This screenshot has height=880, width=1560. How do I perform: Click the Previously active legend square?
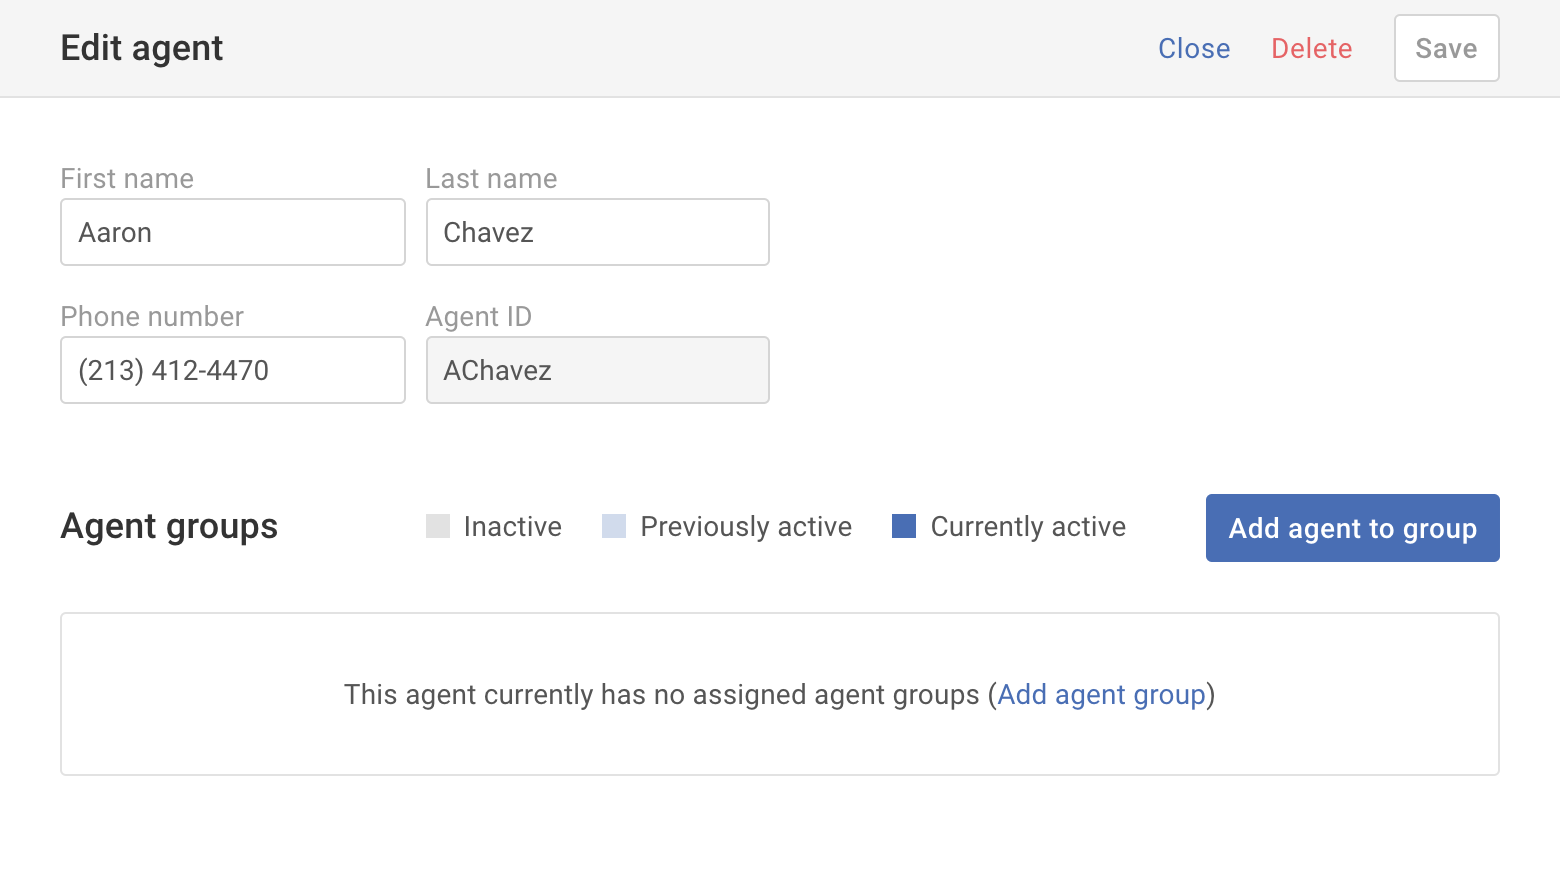612,526
